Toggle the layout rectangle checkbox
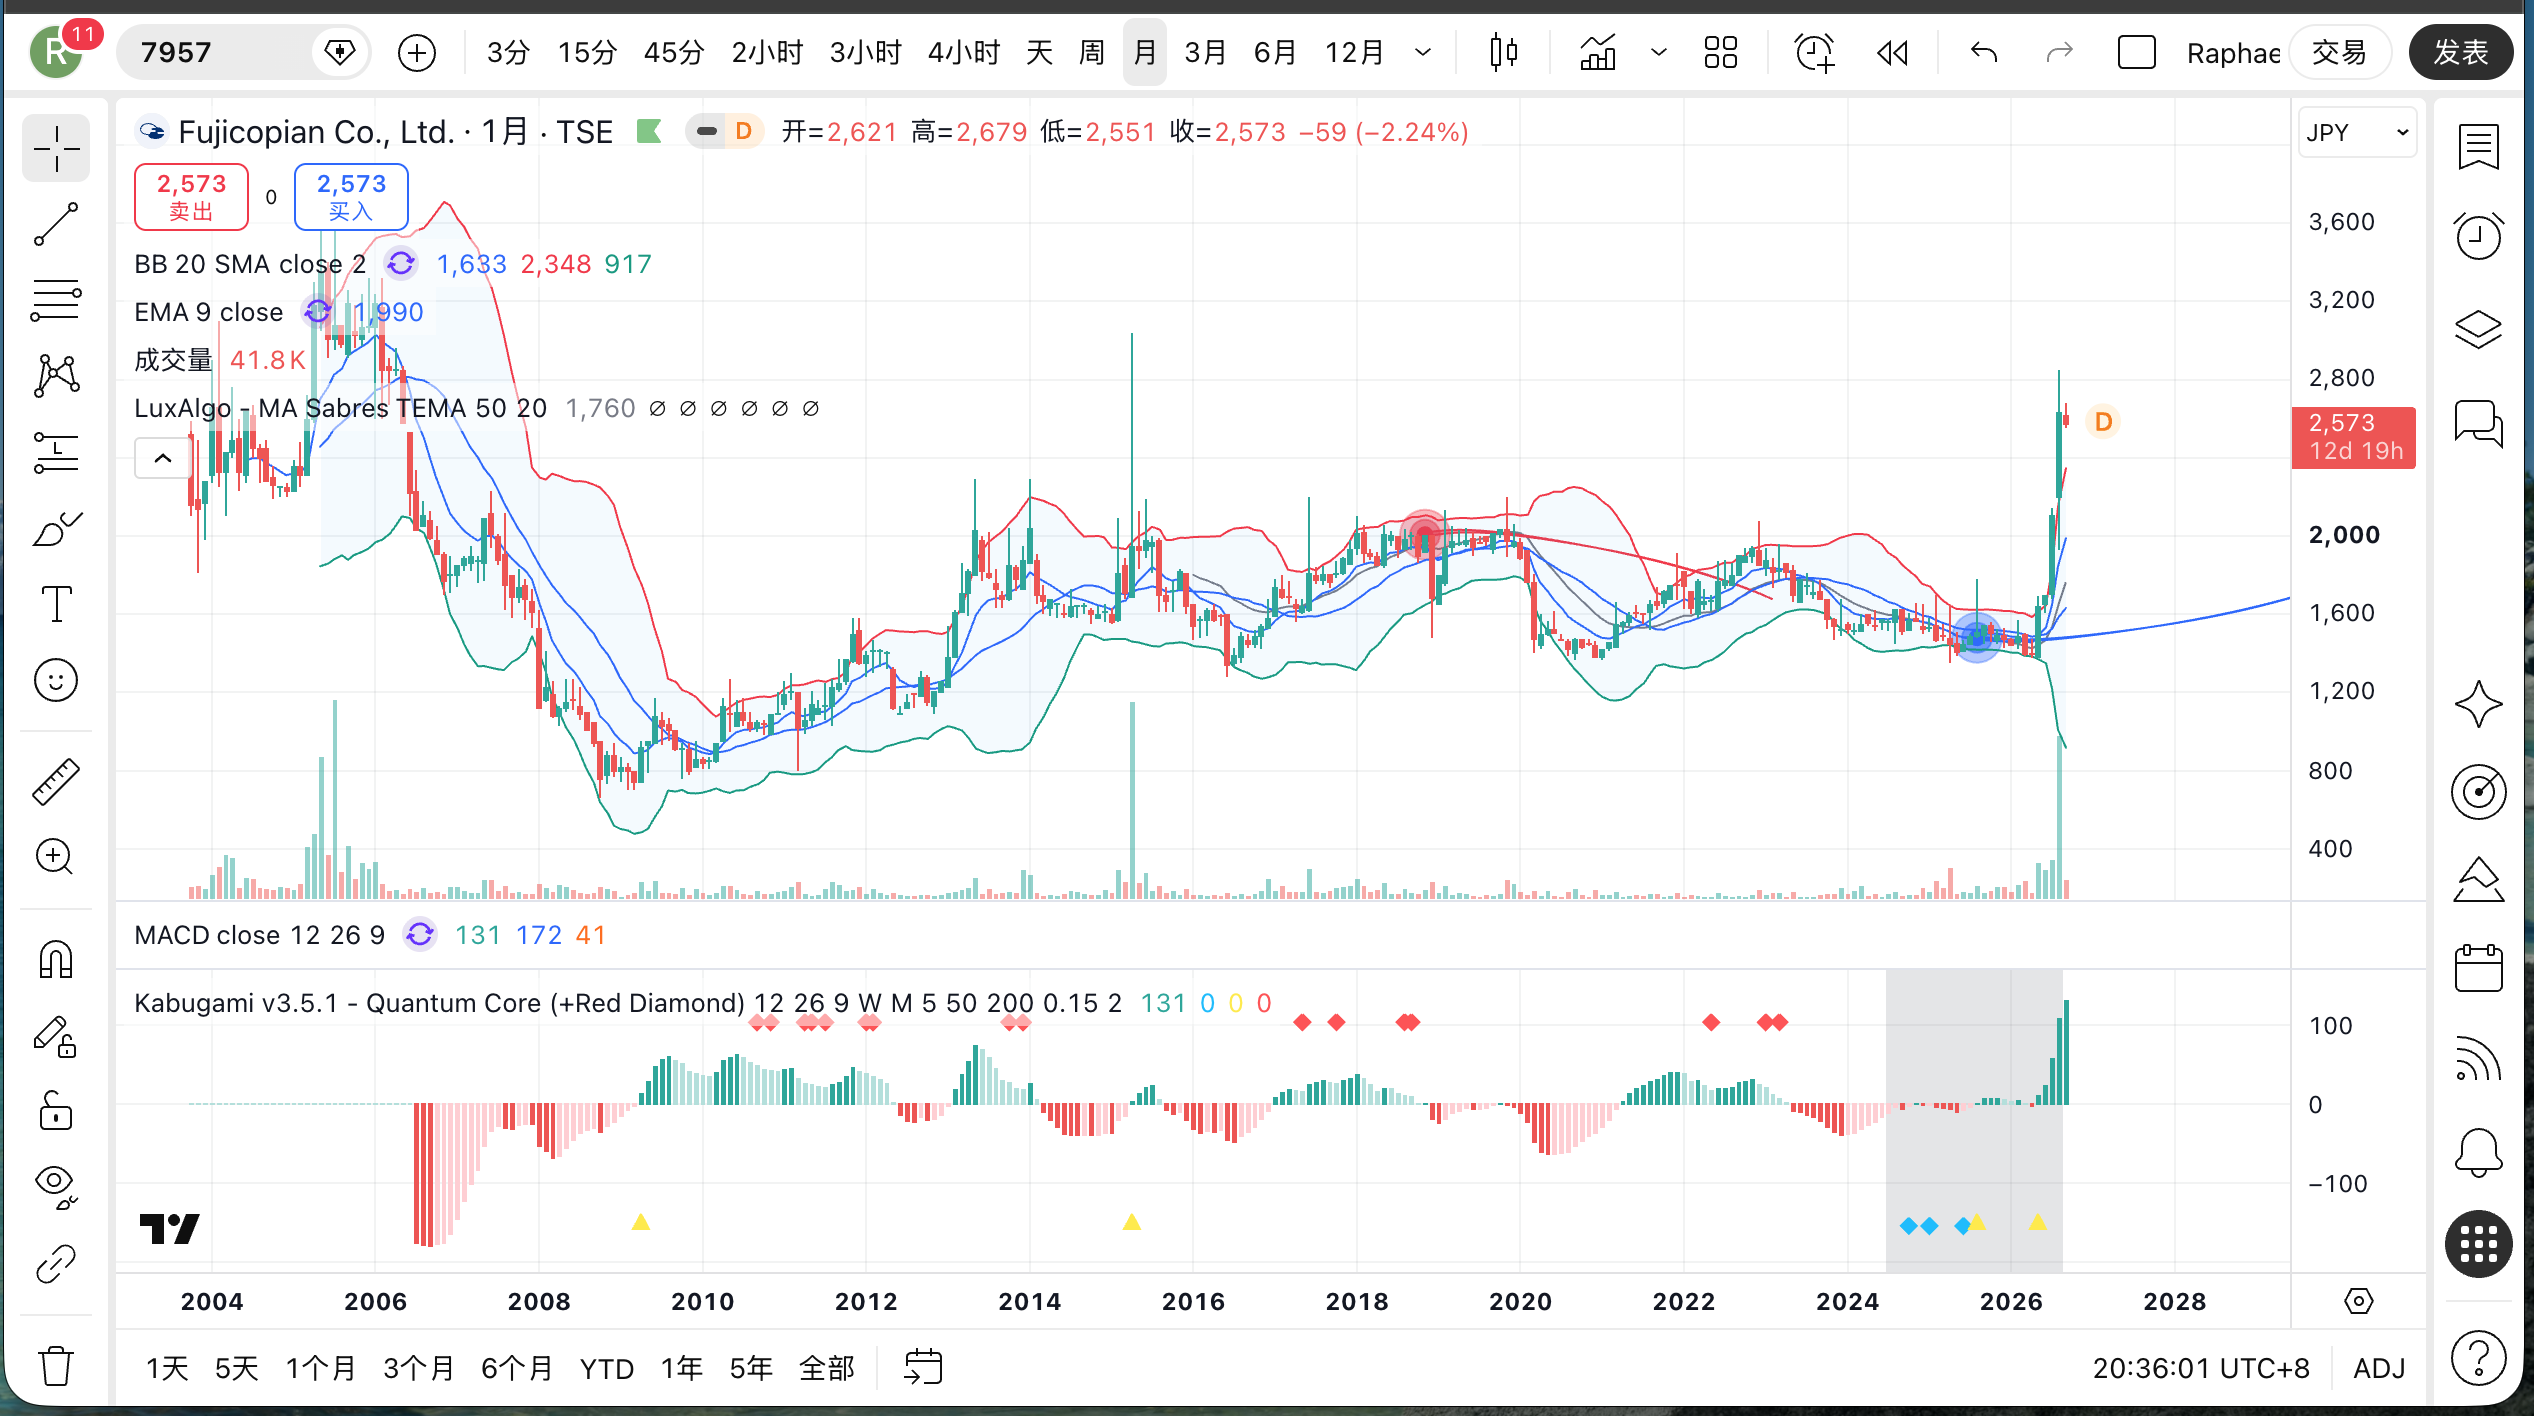Viewport: 2534px width, 1416px height. (2136, 52)
